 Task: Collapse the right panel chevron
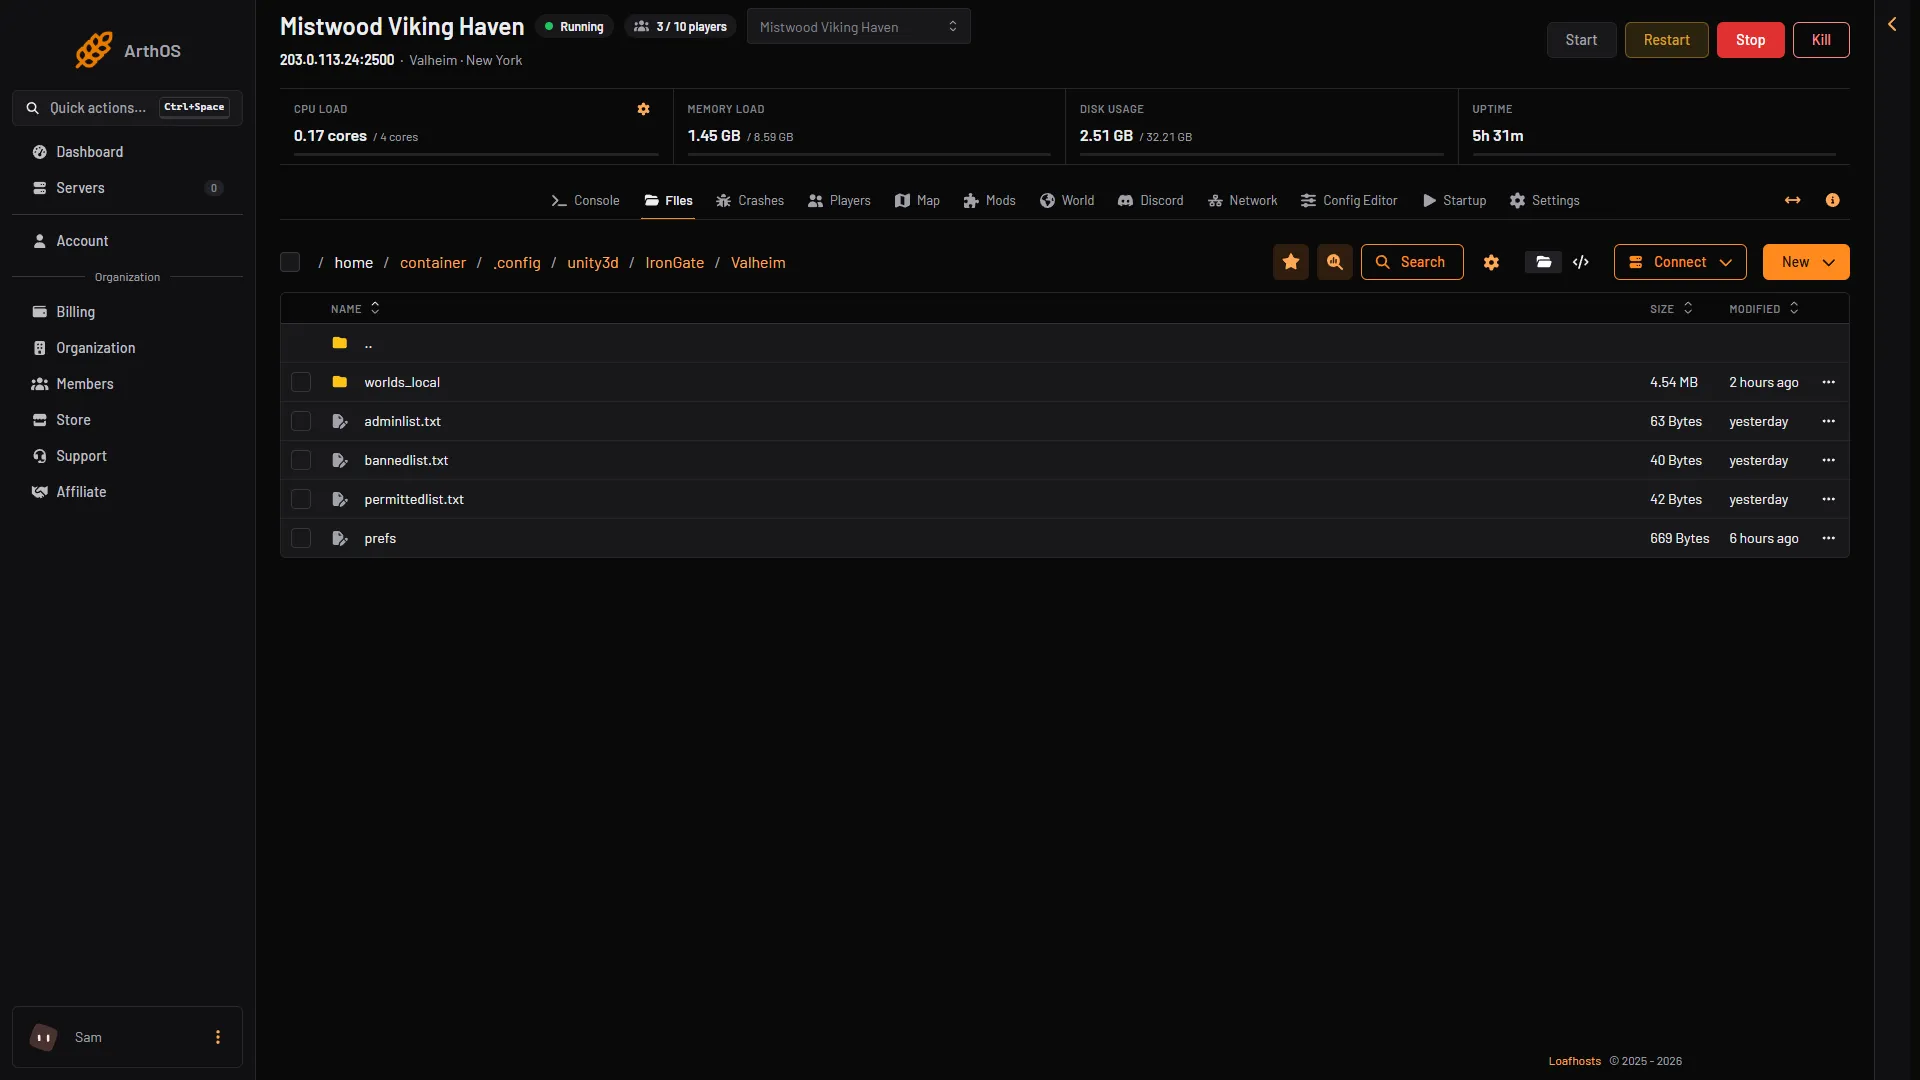coord(1892,24)
